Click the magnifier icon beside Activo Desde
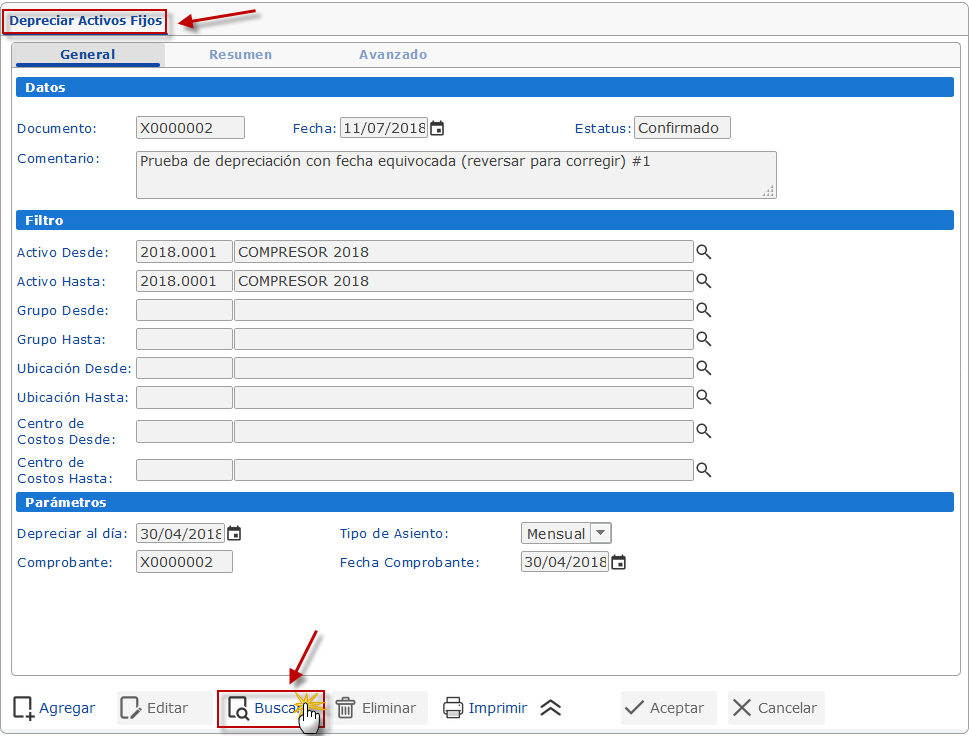Image resolution: width=969 pixels, height=736 pixels. click(x=704, y=252)
